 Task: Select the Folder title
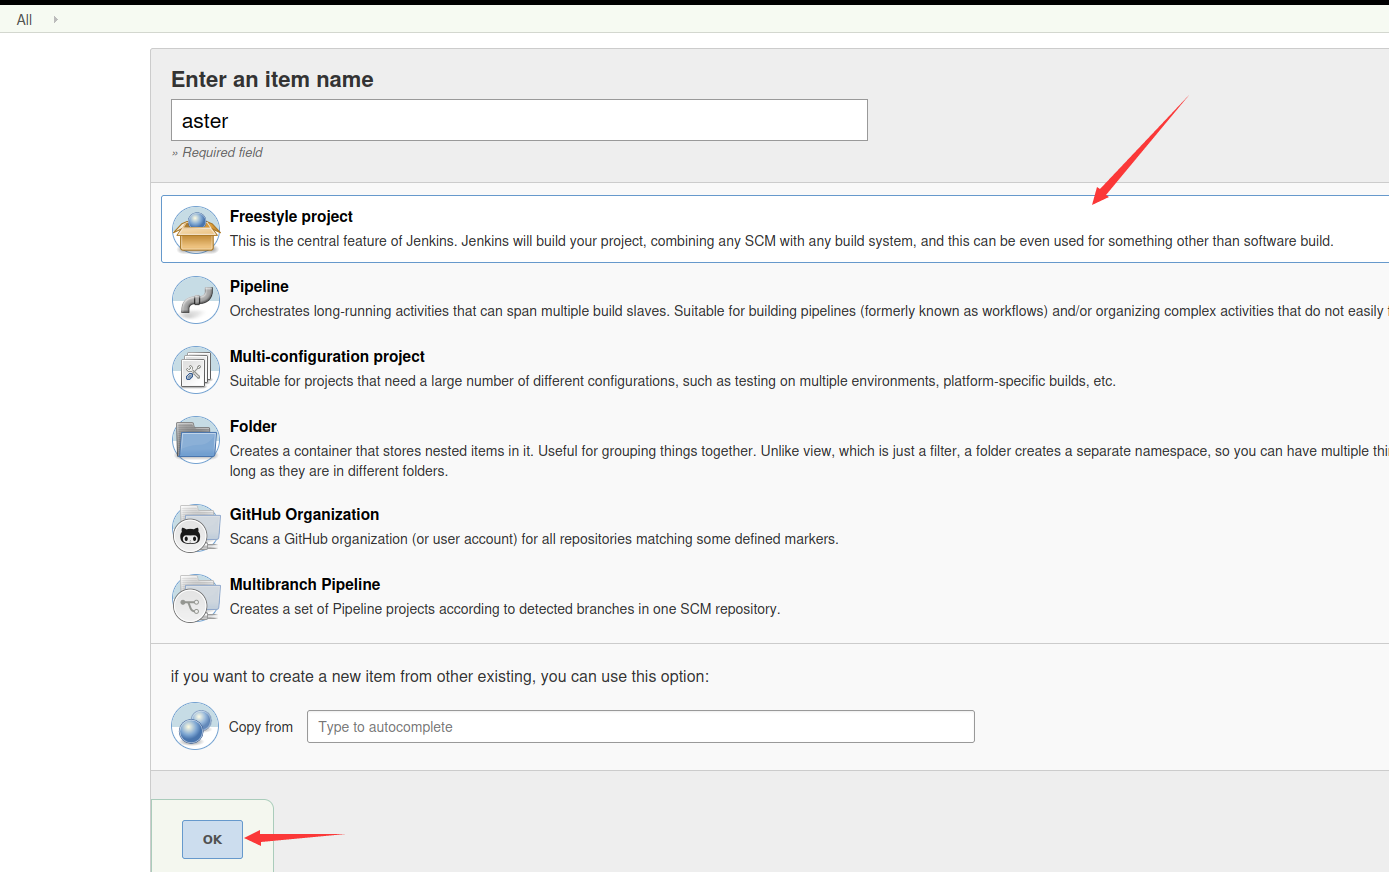[253, 426]
